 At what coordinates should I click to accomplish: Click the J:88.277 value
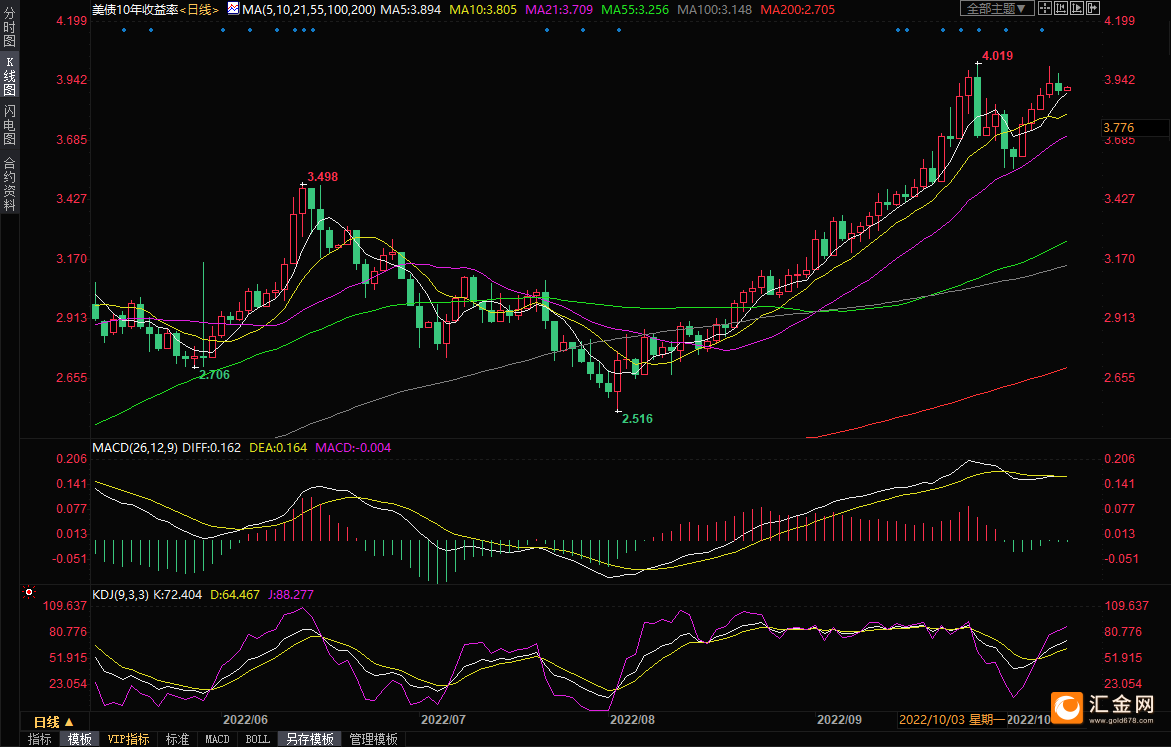pos(291,595)
